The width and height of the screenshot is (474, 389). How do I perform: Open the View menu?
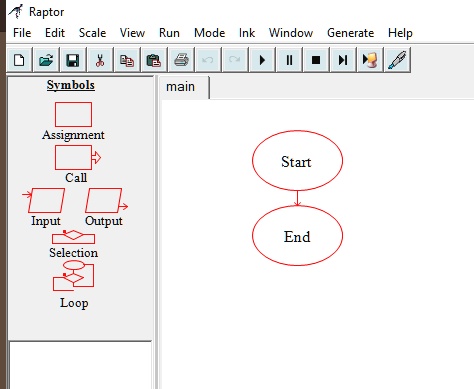(132, 33)
